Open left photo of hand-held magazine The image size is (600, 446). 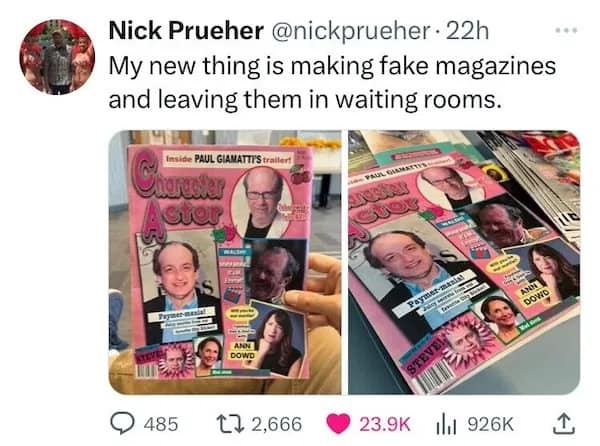tap(225, 262)
